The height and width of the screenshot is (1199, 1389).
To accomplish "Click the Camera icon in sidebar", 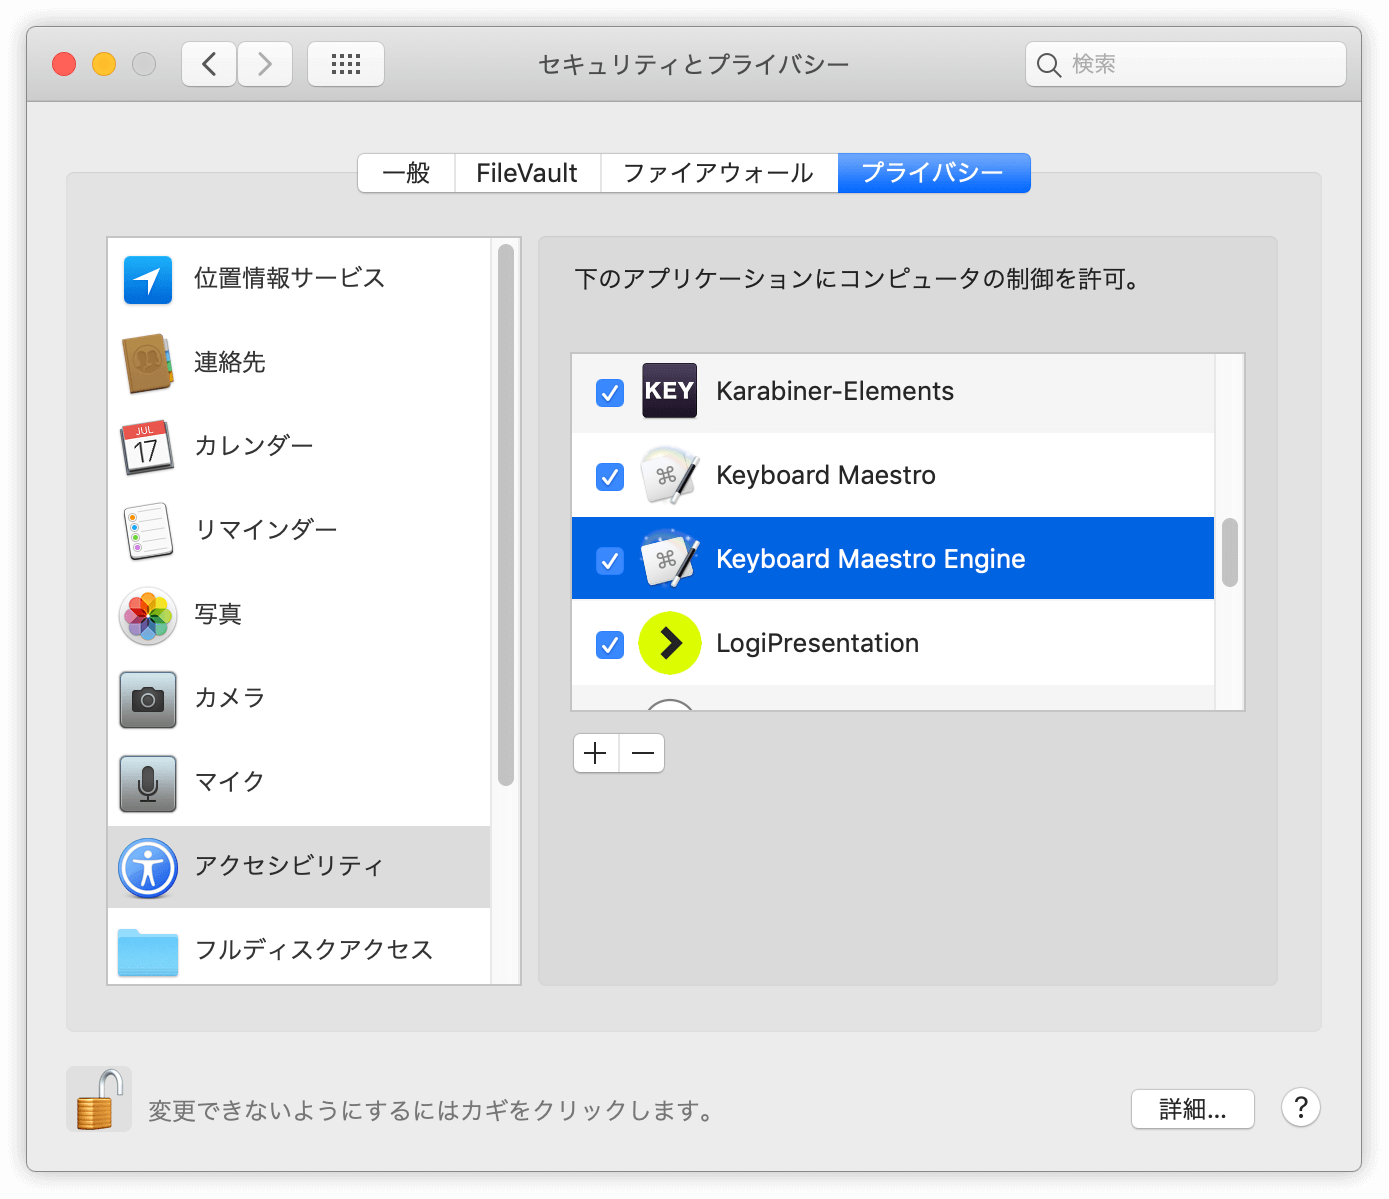I will (148, 699).
